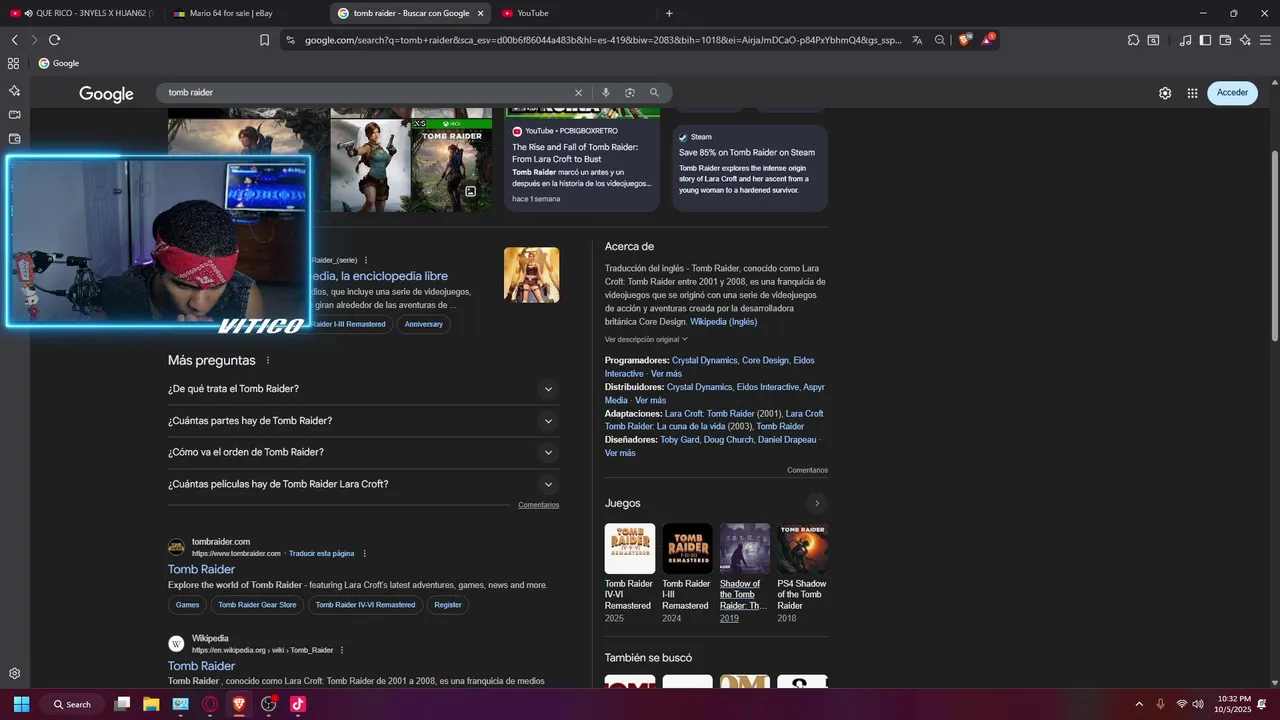Open options menu beside 'Más preguntas'
Screen dimensions: 1280x720
pos(268,360)
